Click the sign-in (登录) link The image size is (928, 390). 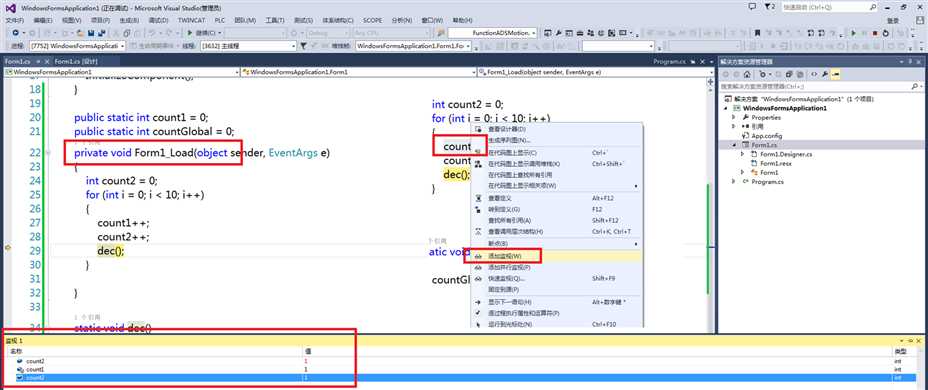[x=893, y=21]
